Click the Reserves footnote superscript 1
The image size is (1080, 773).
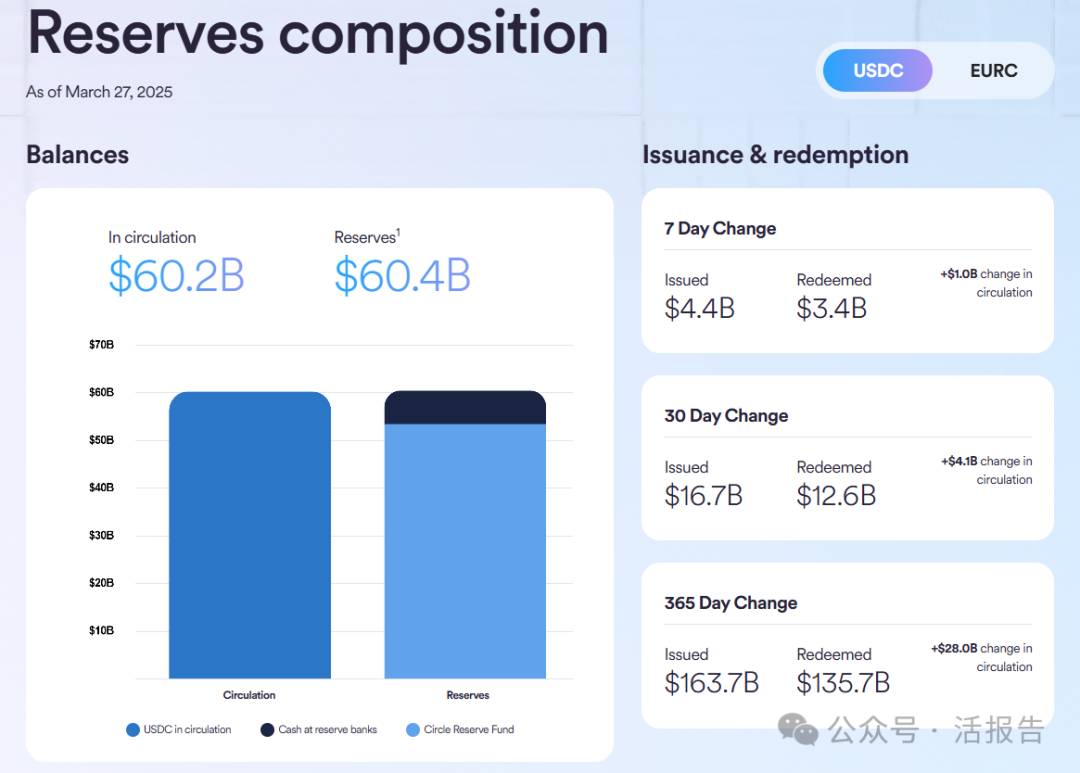[x=399, y=232]
